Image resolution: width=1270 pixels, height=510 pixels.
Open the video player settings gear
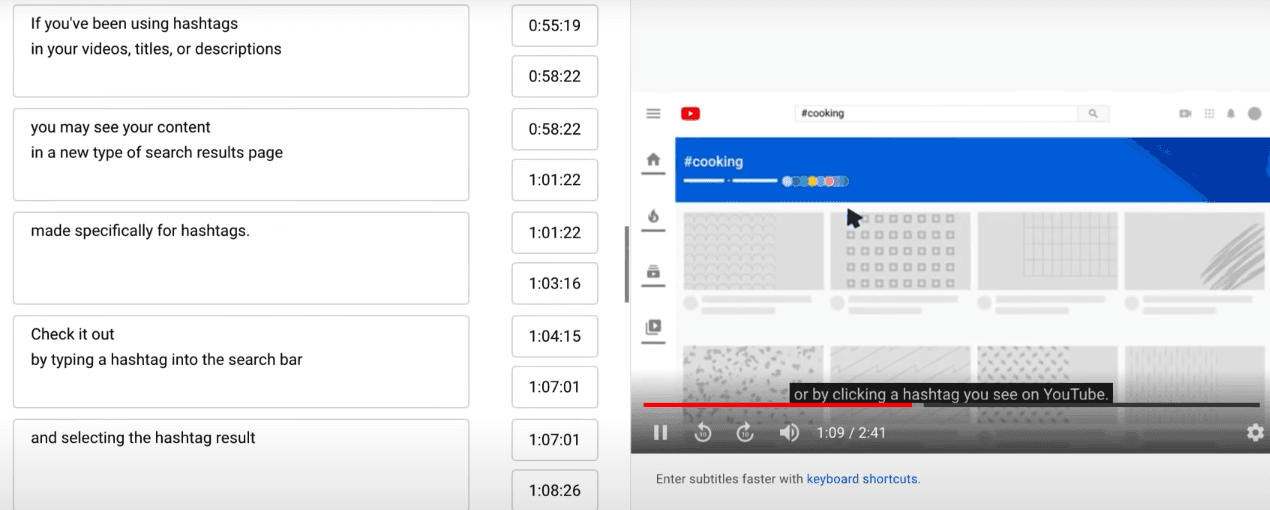click(x=1254, y=433)
